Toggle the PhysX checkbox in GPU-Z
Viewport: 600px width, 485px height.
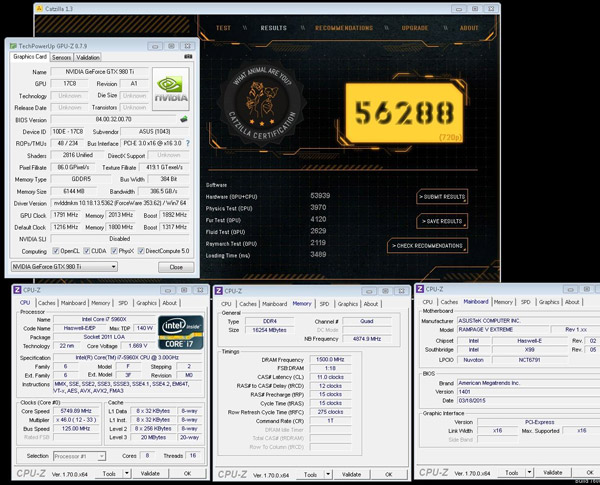(114, 251)
